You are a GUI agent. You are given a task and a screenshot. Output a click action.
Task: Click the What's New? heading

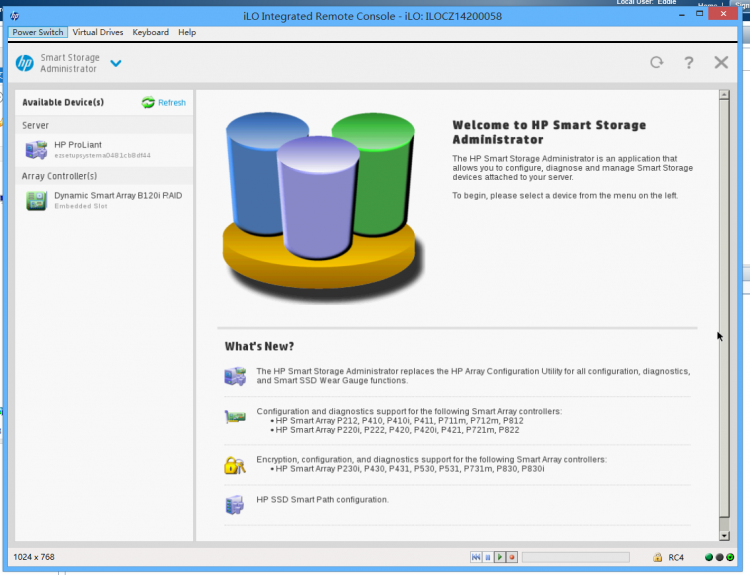pyautogui.click(x=259, y=346)
